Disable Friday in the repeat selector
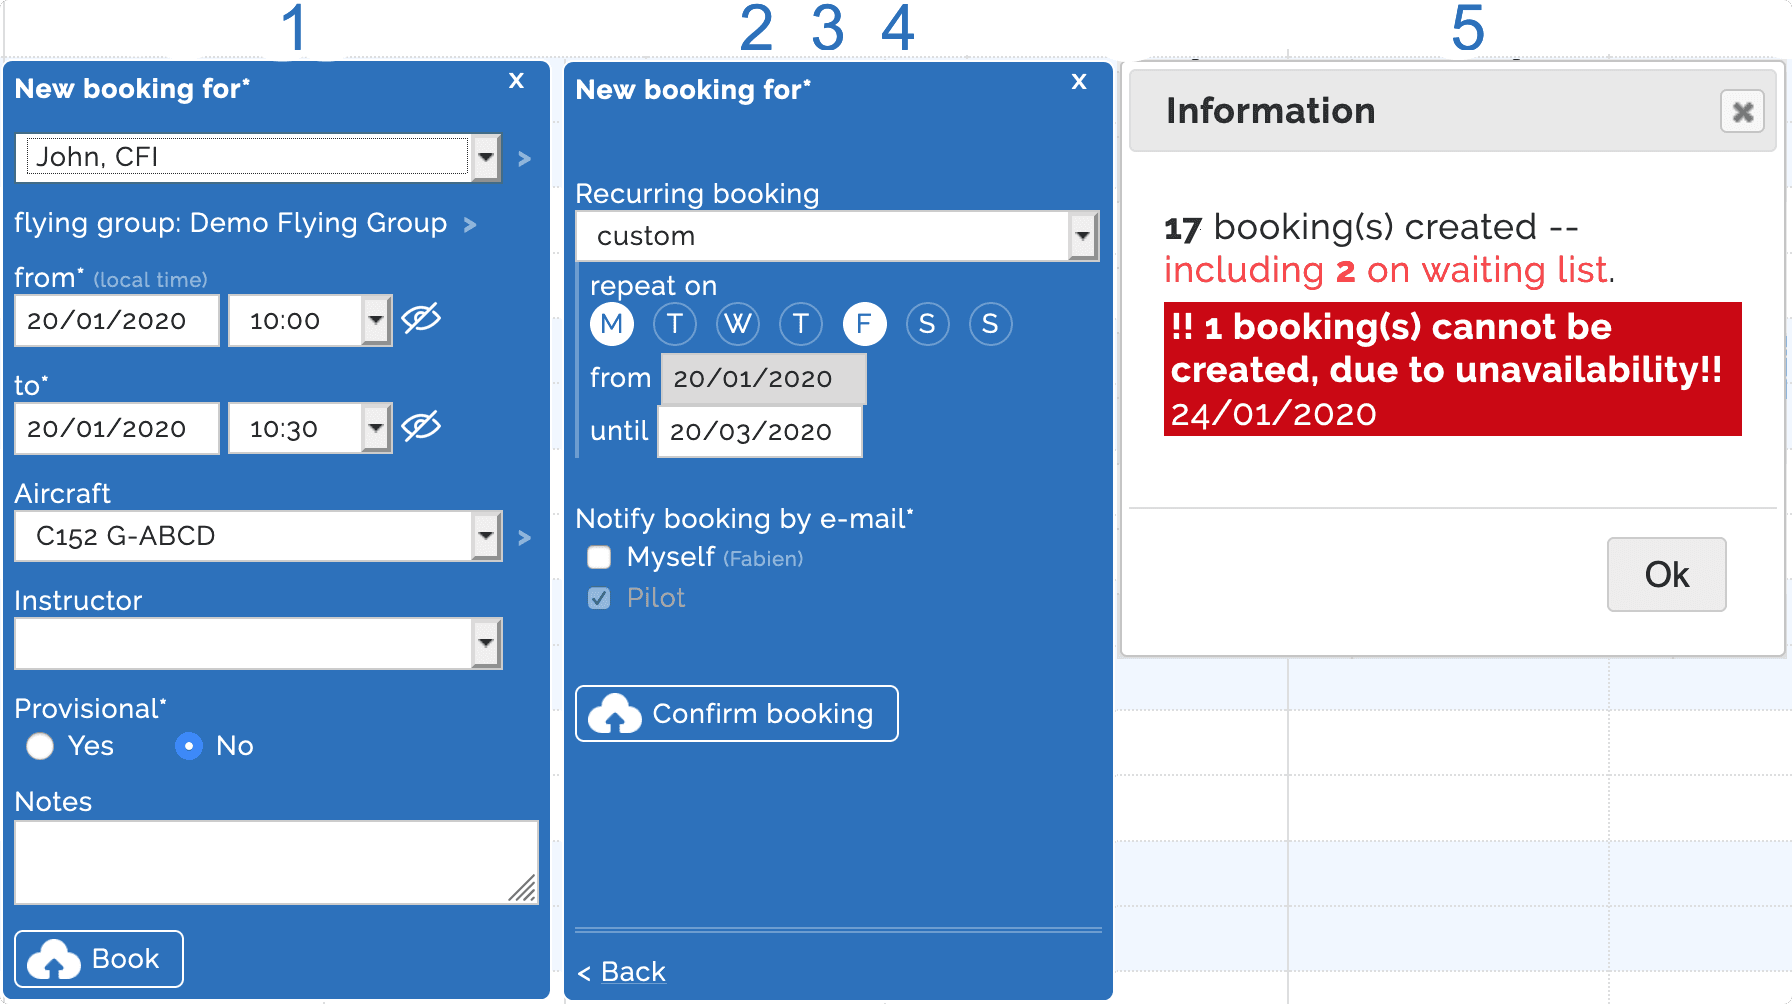 click(x=864, y=323)
